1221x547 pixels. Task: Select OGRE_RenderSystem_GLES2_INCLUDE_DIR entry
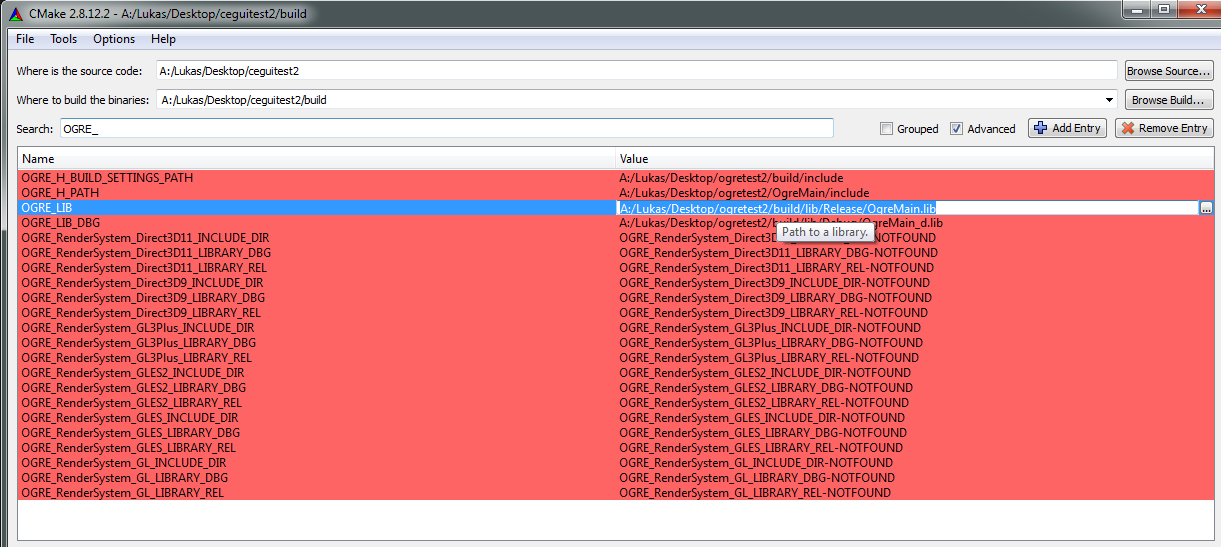tap(132, 373)
